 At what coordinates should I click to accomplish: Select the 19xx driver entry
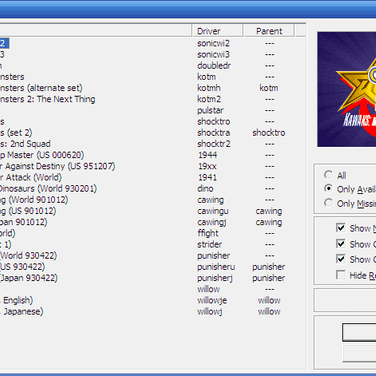tap(207, 166)
